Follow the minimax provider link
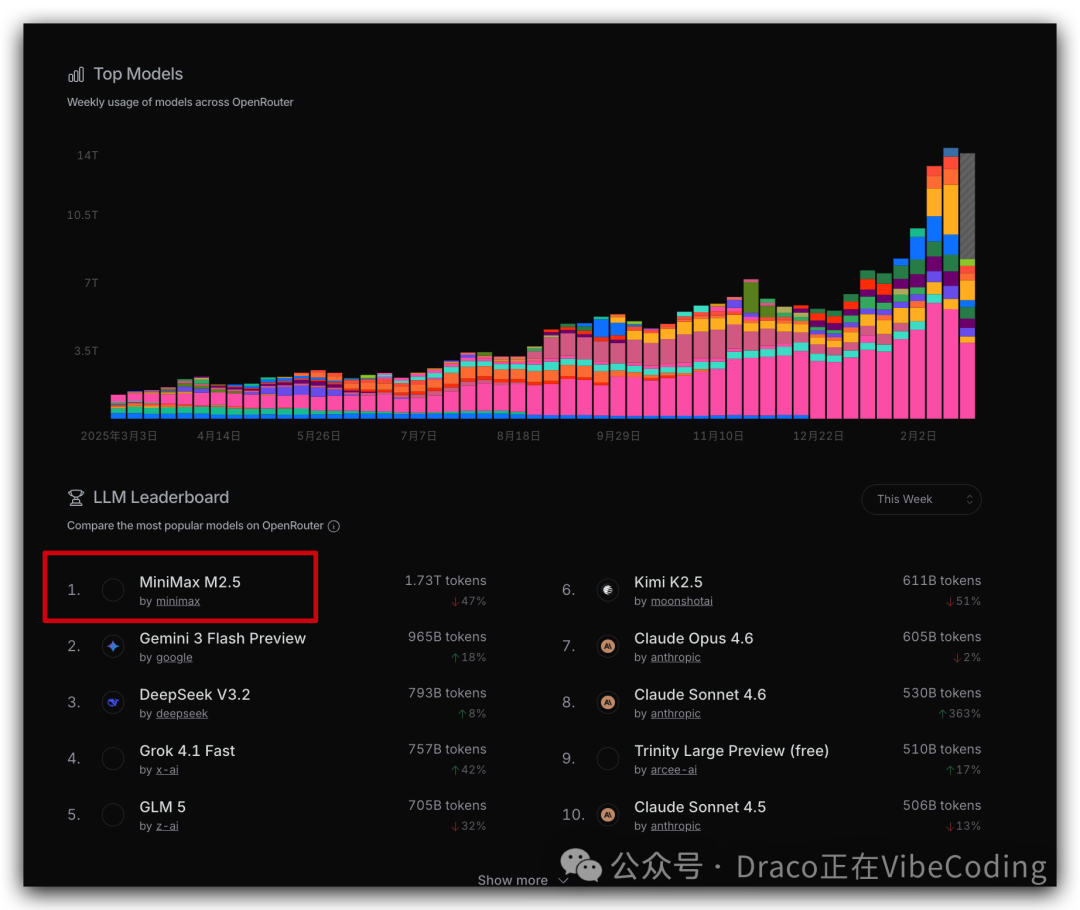Viewport: 1080px width, 910px height. (x=178, y=601)
